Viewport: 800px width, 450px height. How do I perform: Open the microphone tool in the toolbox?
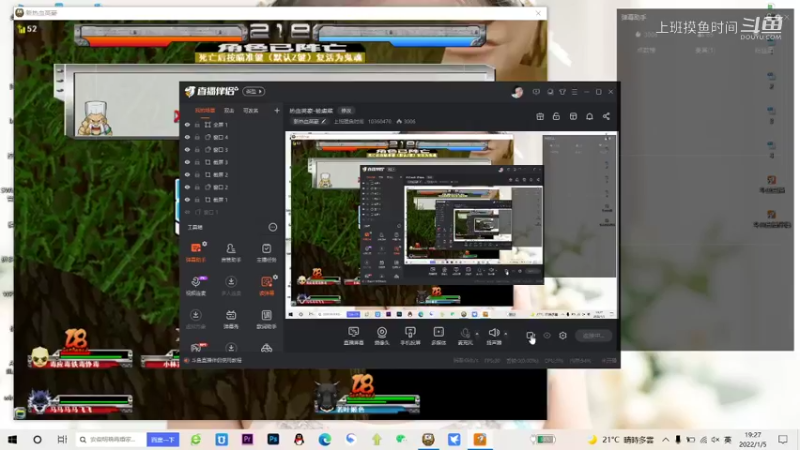click(196, 285)
